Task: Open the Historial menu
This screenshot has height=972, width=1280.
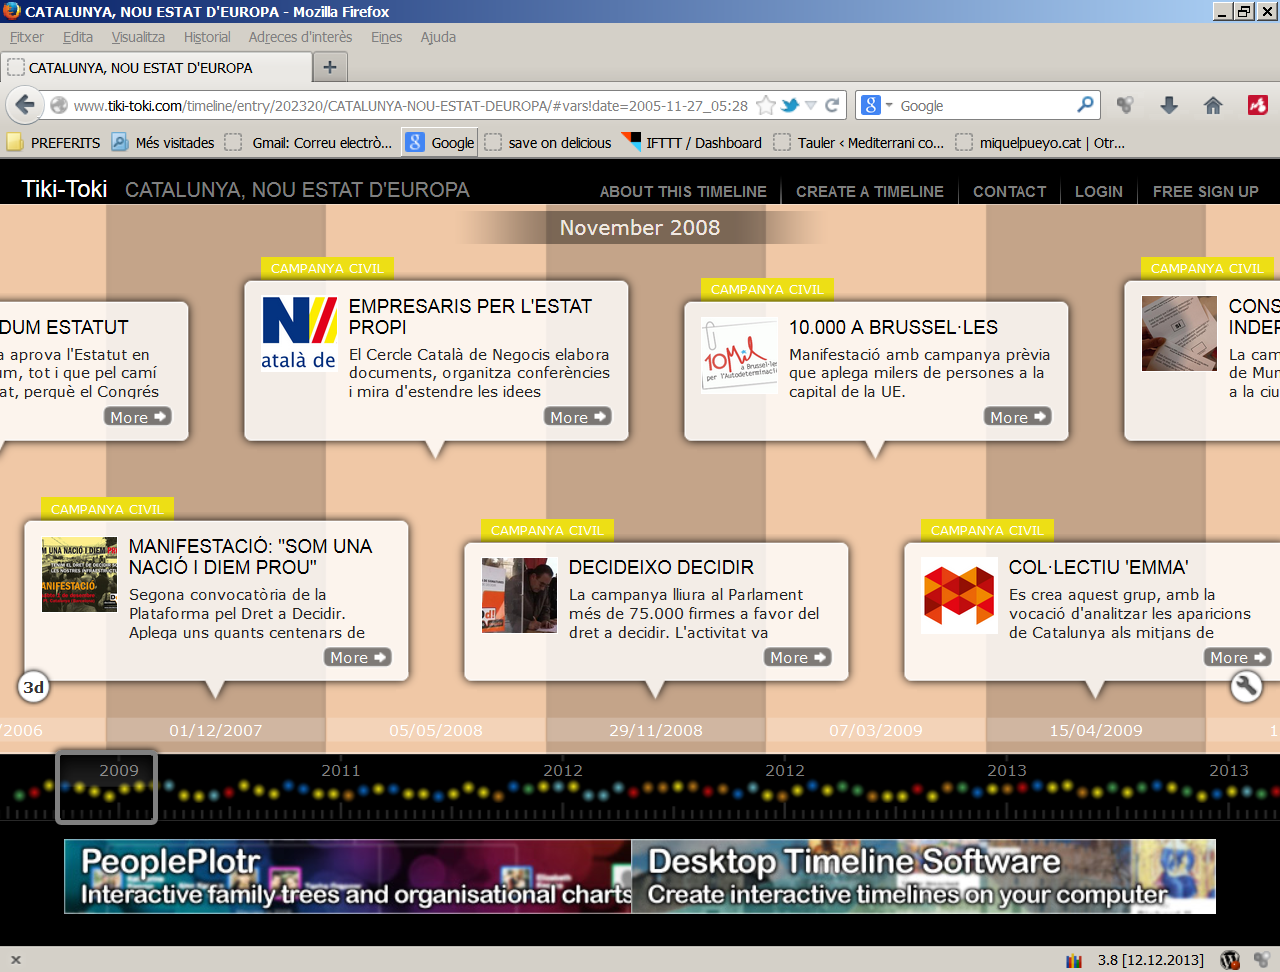Action: coord(207,37)
